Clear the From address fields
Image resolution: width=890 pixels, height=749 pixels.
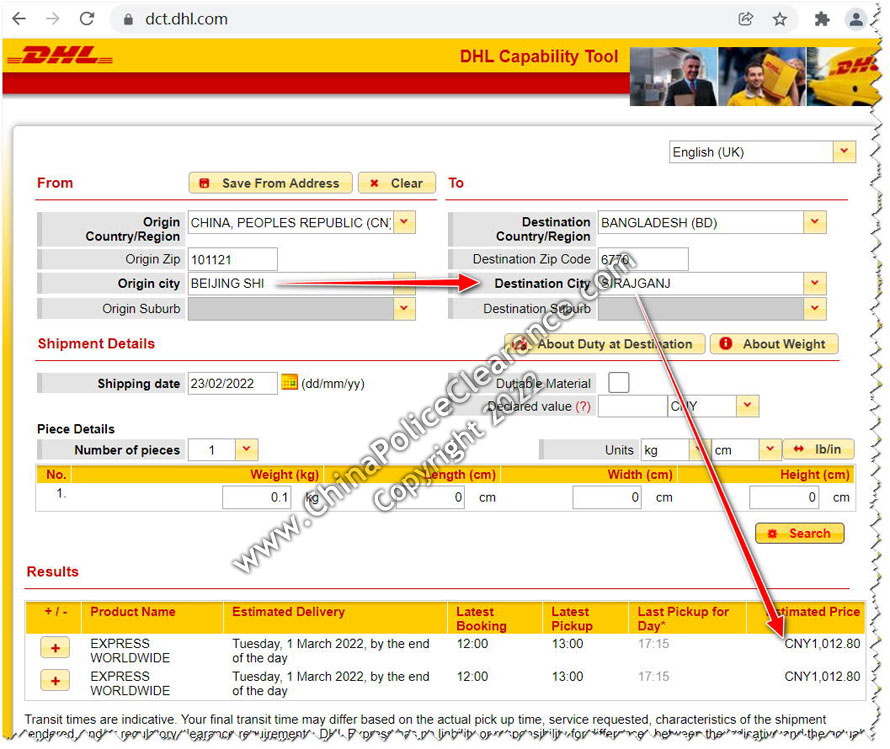397,183
